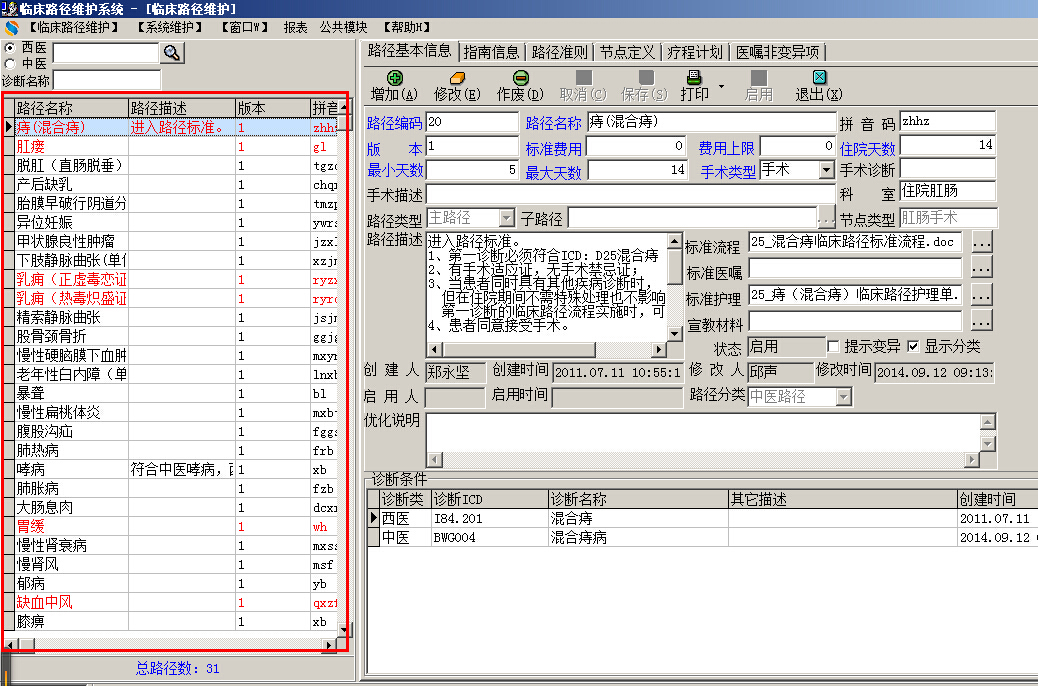Open the 手术类型 dropdown
The image size is (1038, 686).
coord(826,170)
